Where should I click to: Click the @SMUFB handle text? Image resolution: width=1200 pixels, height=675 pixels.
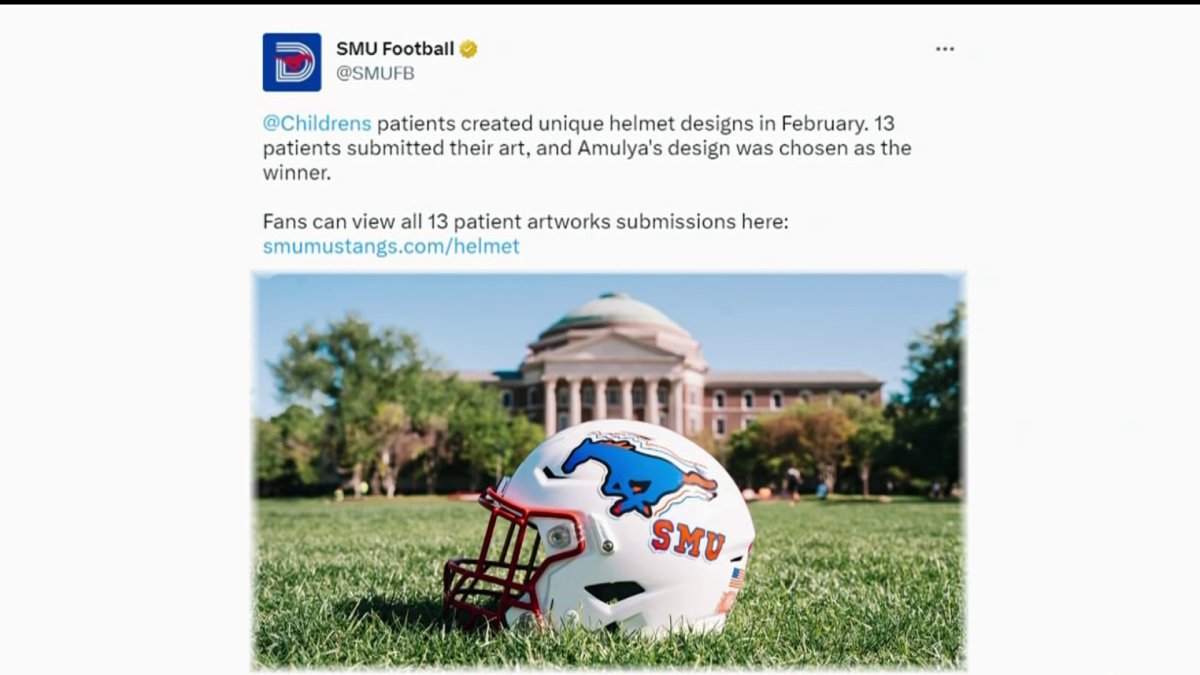click(x=373, y=72)
